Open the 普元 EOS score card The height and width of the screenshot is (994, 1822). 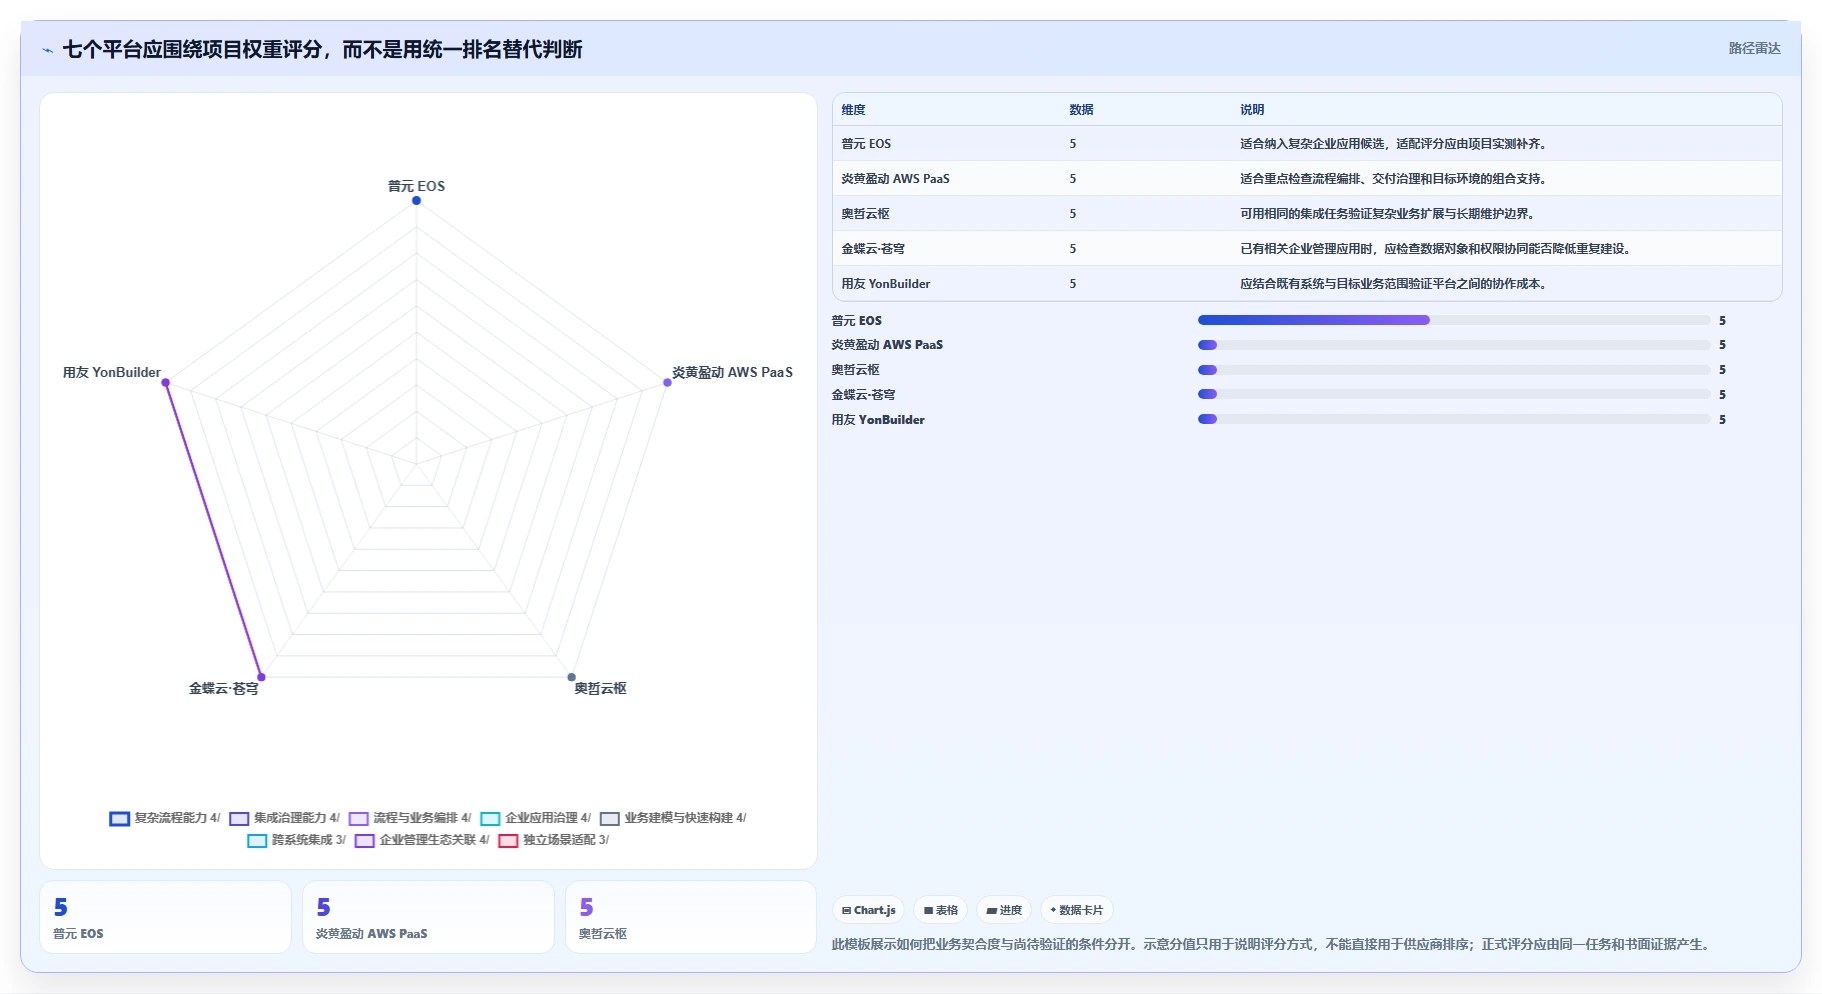pyautogui.click(x=165, y=917)
